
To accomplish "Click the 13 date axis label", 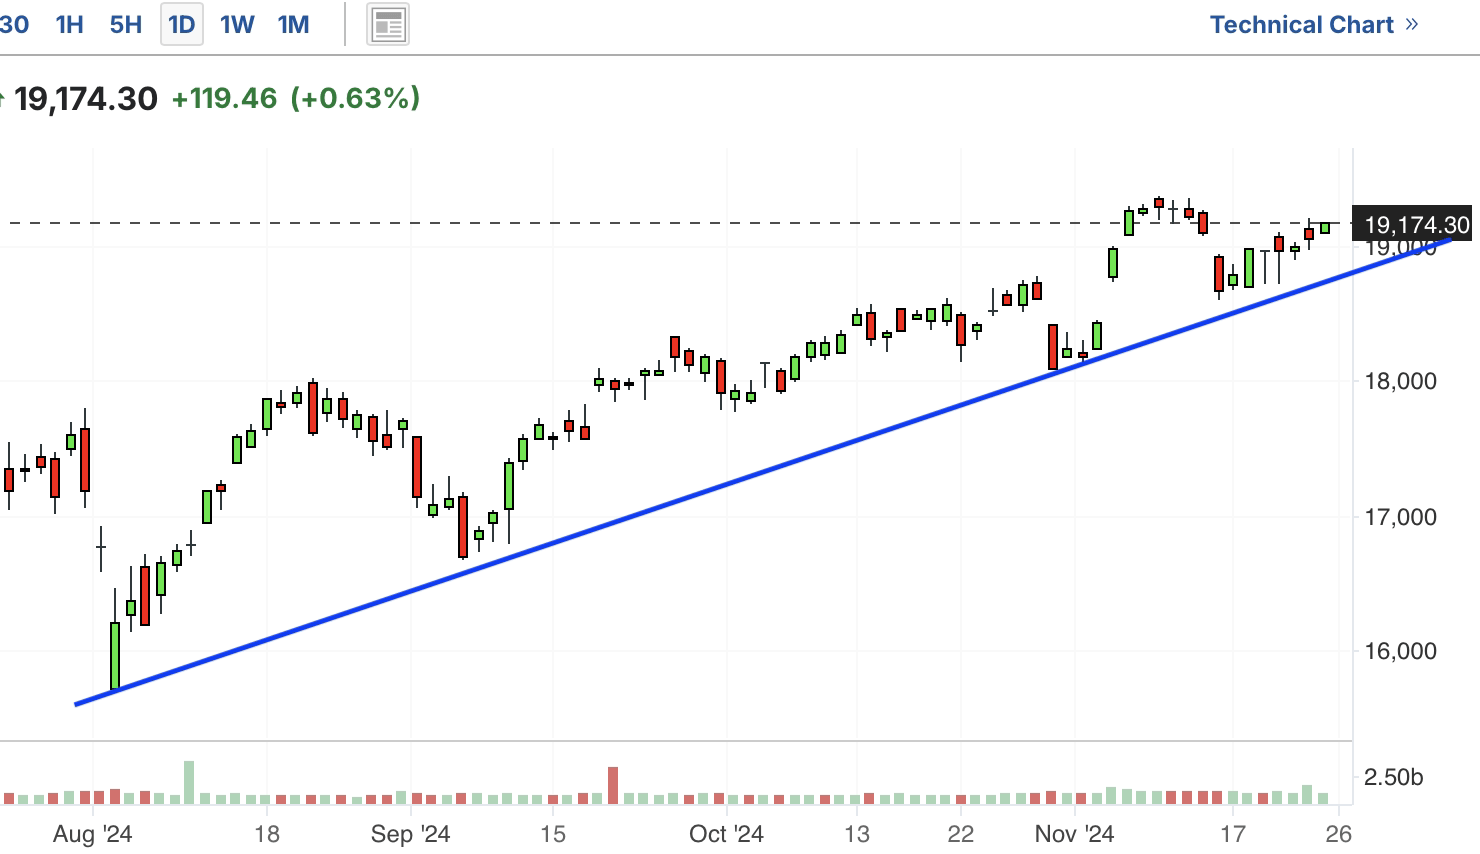I will (857, 834).
